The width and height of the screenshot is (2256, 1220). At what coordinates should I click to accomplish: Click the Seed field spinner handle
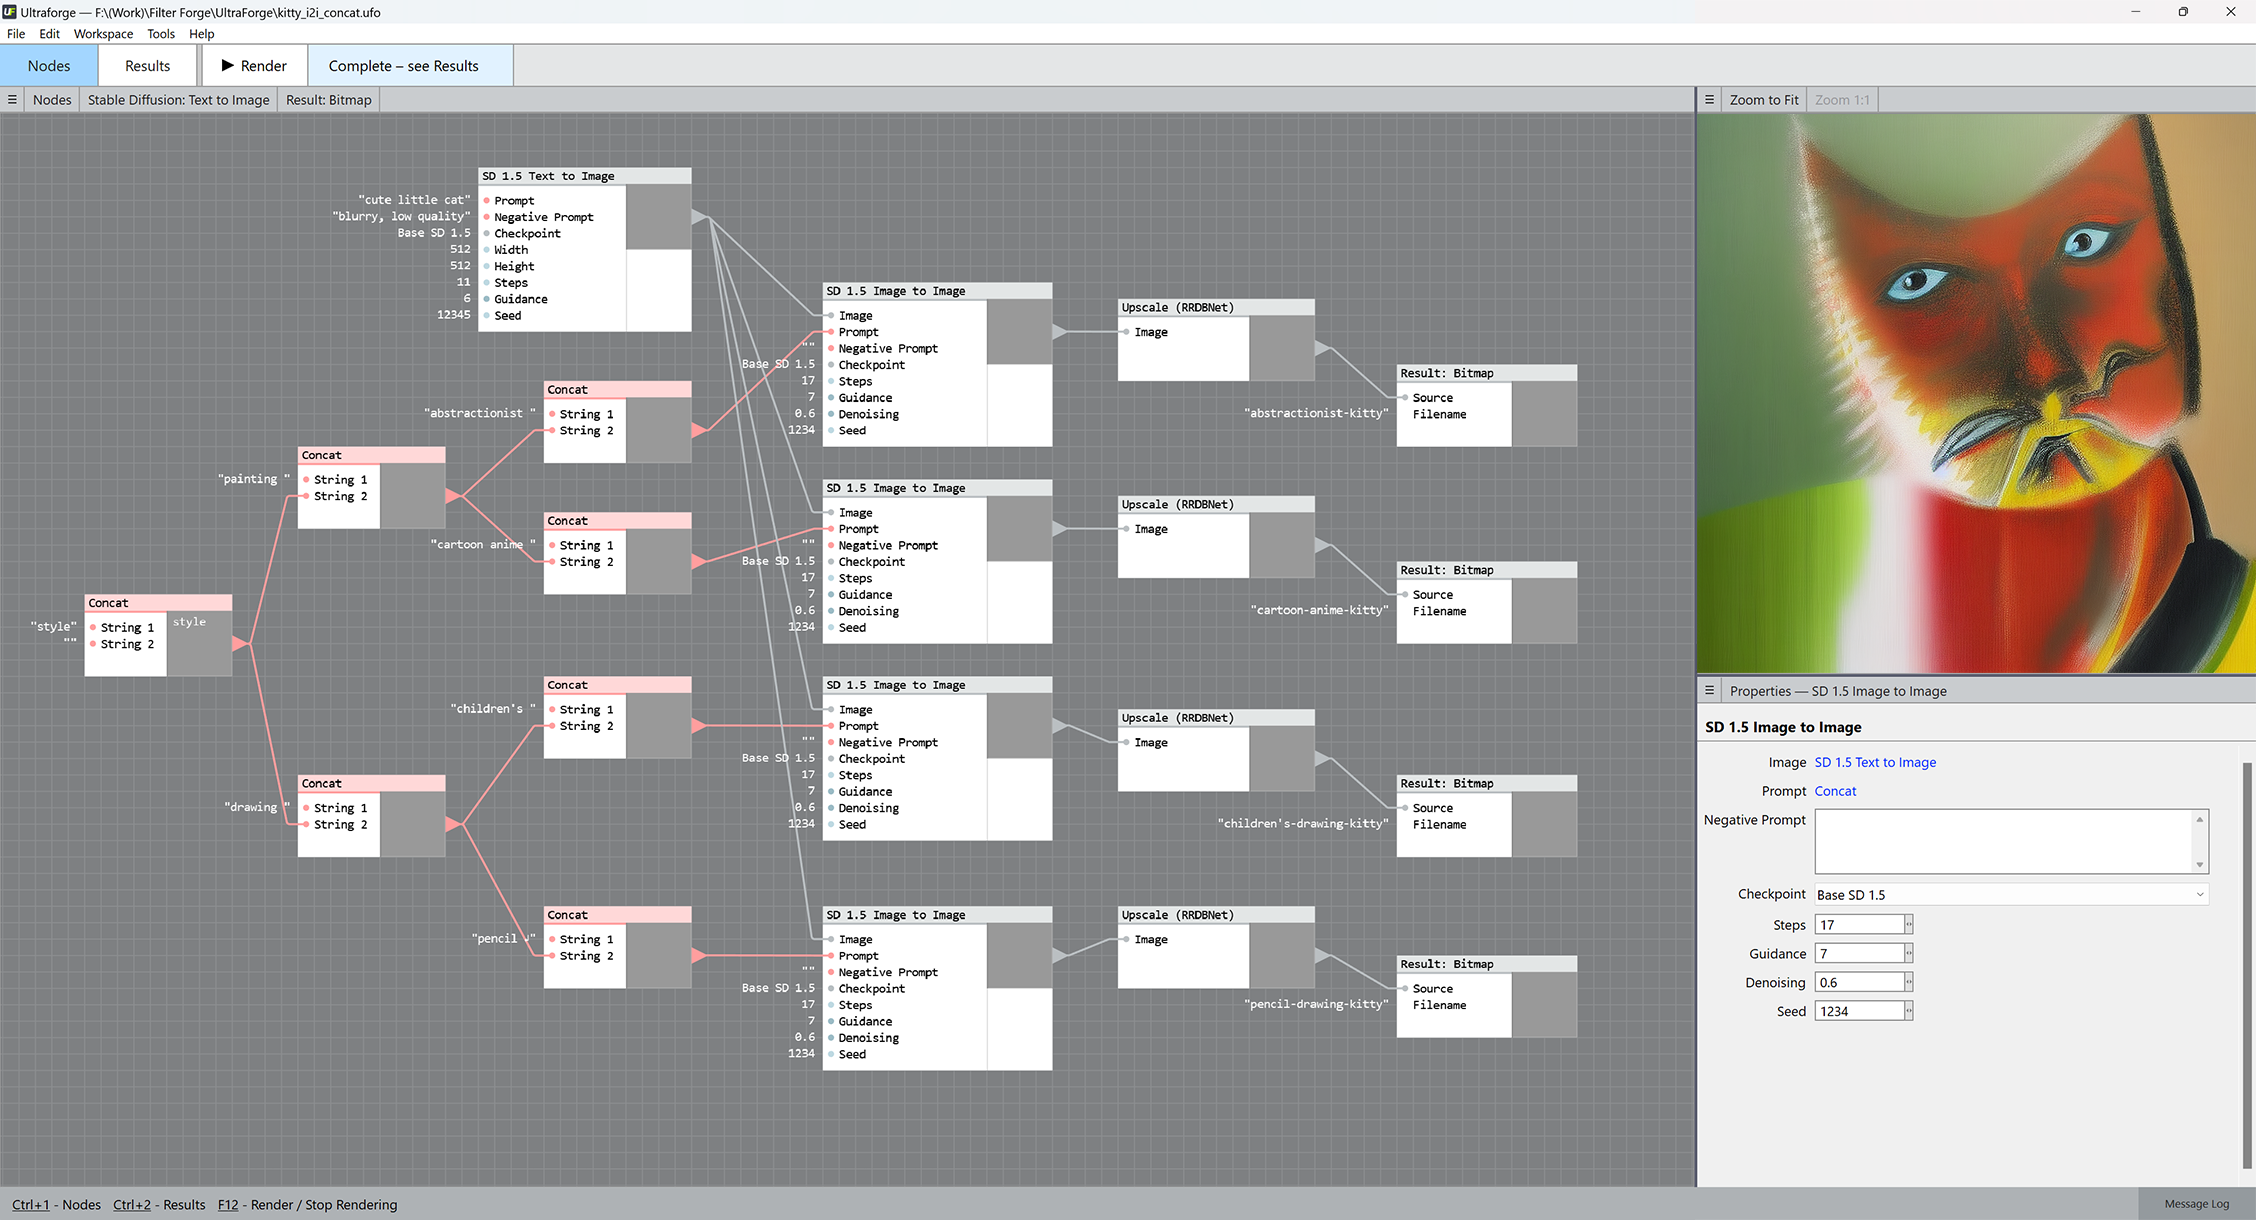click(x=1908, y=1012)
